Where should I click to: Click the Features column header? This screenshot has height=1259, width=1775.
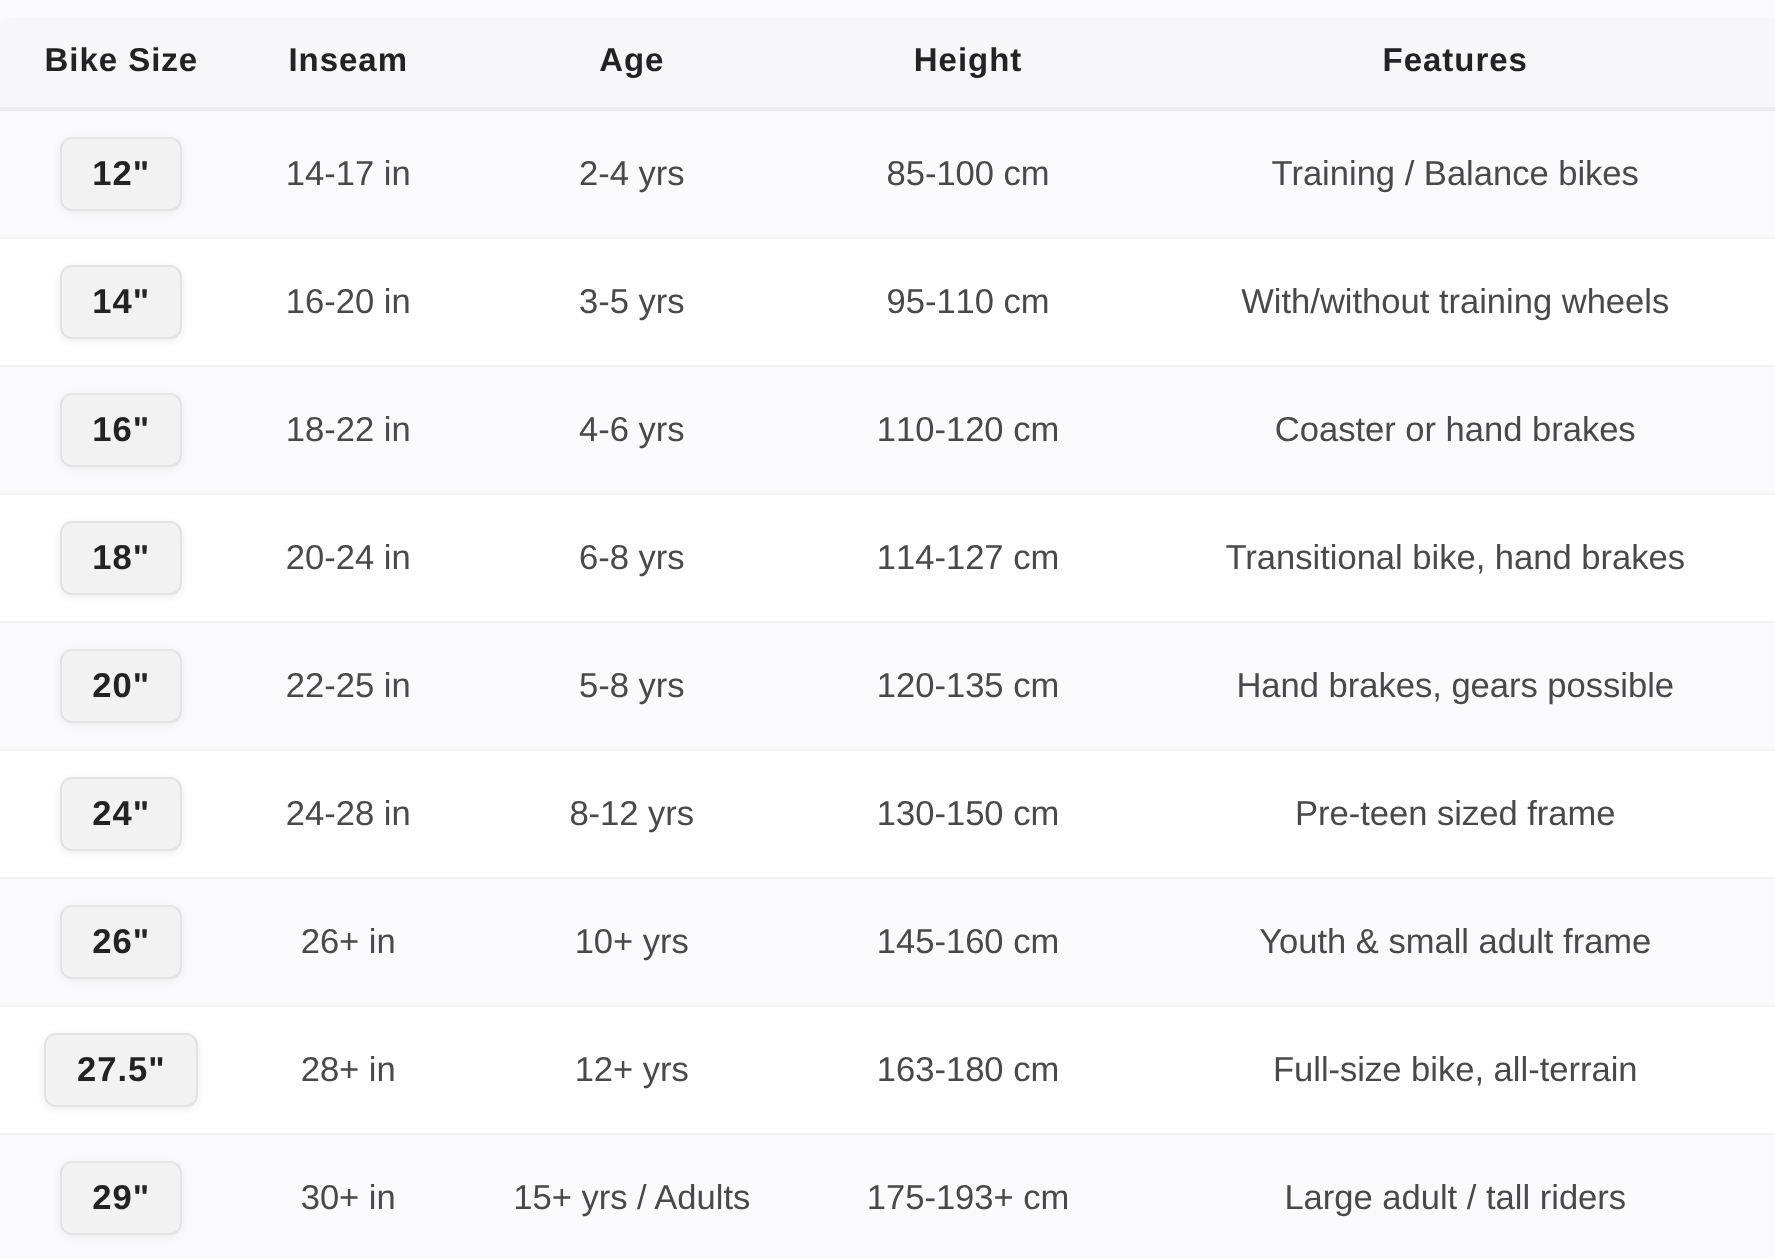tap(1454, 60)
